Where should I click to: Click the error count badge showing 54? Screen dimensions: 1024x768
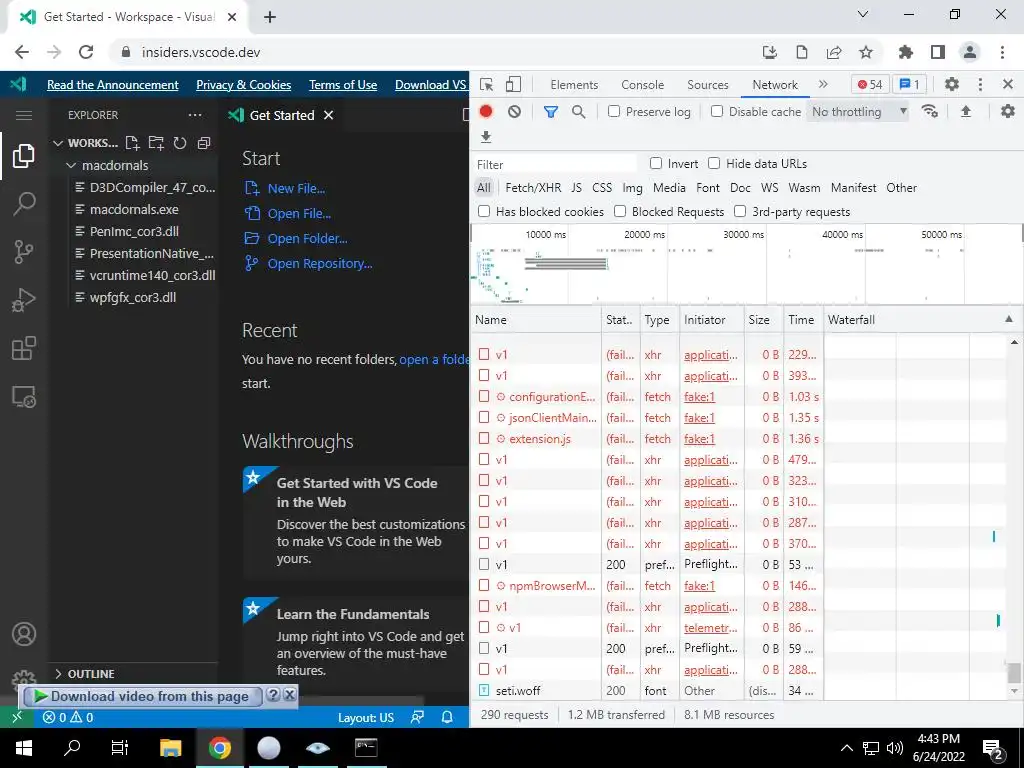869,84
